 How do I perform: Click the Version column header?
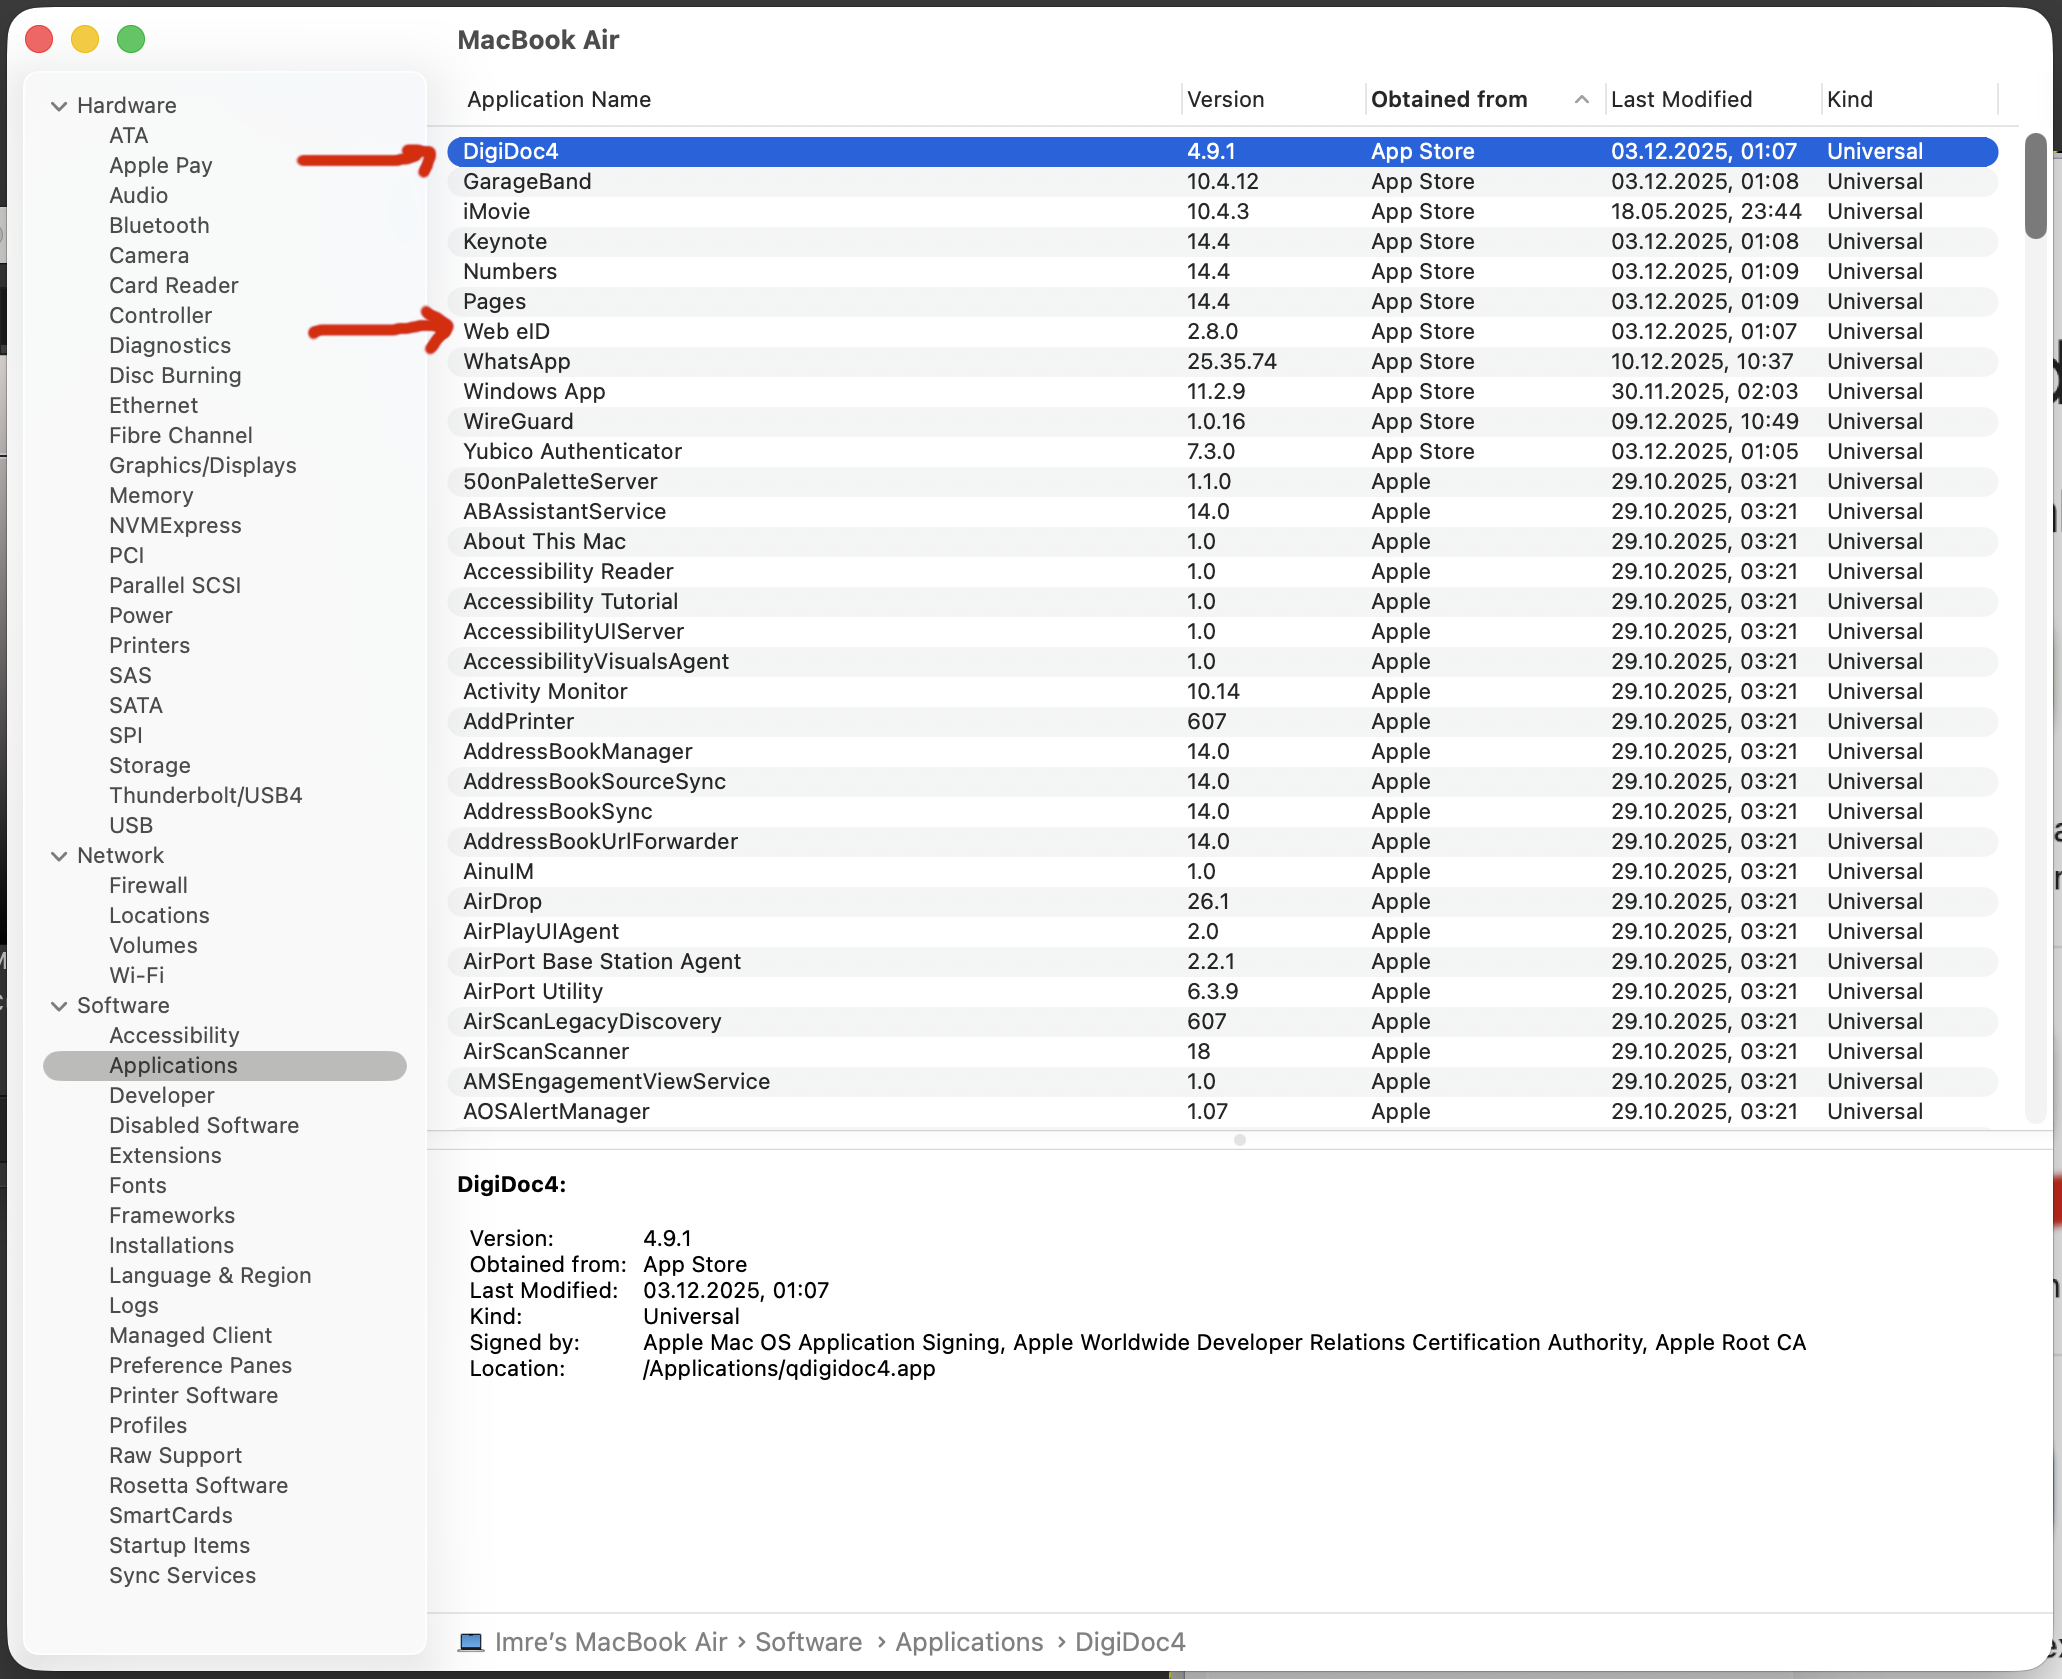click(x=1225, y=99)
